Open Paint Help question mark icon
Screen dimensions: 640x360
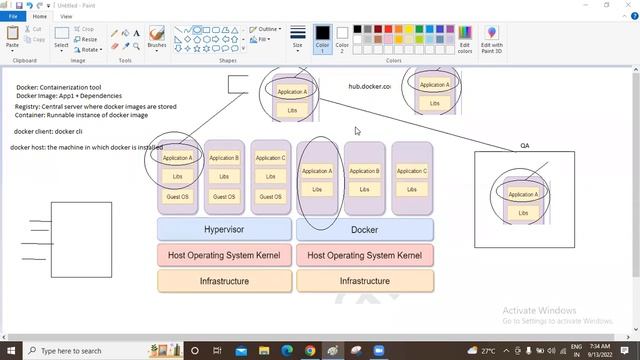click(x=635, y=16)
